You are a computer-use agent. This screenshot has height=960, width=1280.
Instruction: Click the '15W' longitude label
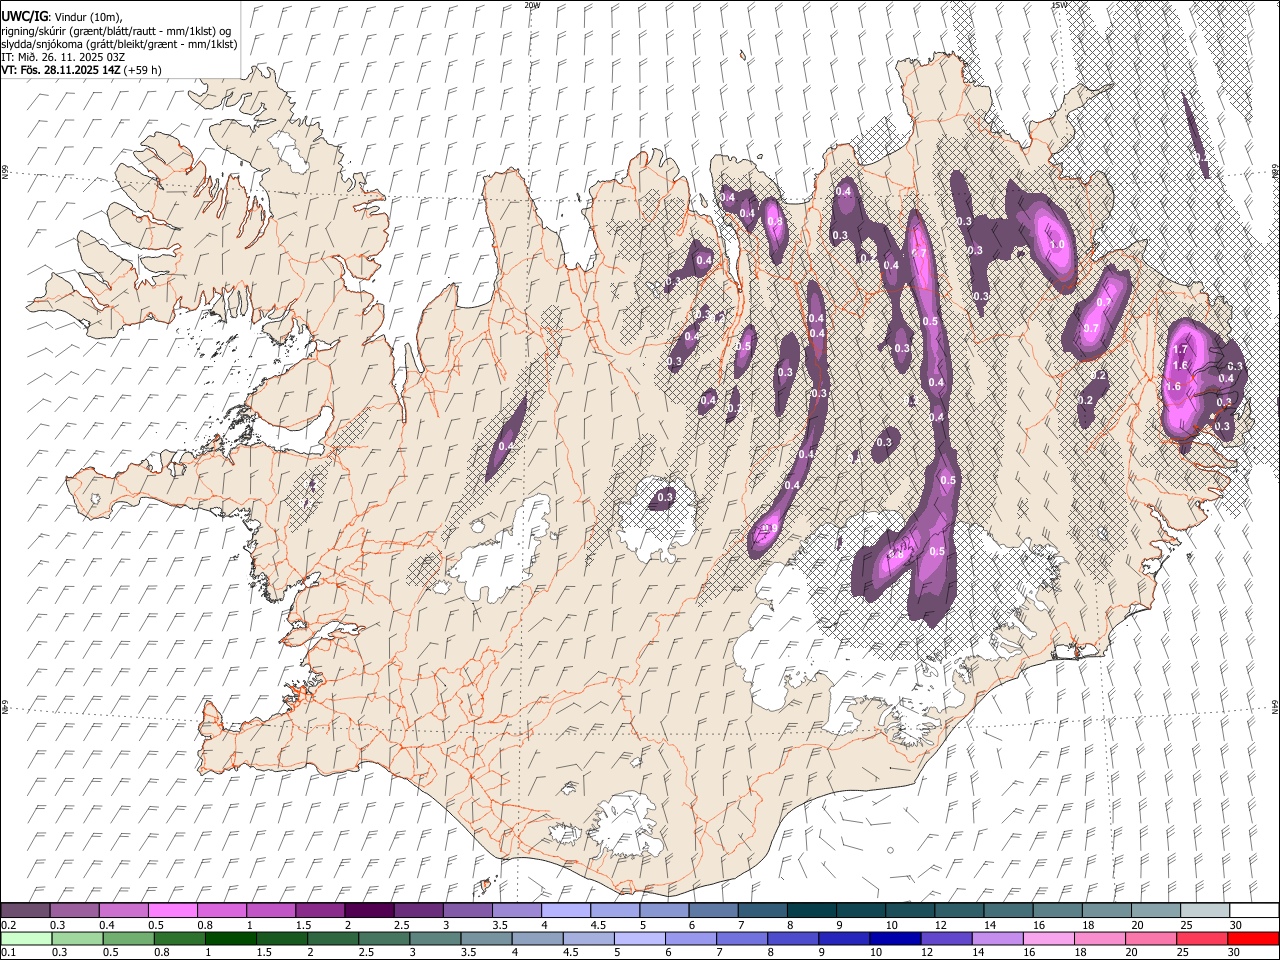[x=1059, y=5]
